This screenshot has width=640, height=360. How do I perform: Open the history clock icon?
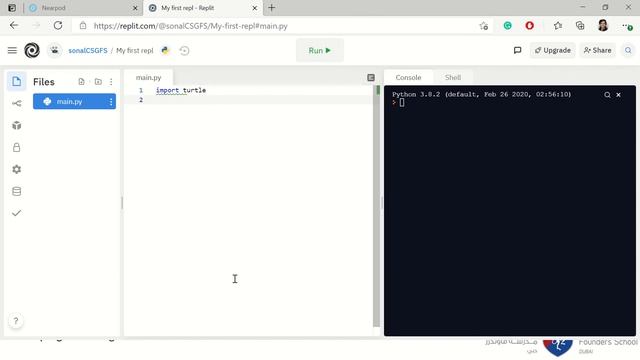184,51
